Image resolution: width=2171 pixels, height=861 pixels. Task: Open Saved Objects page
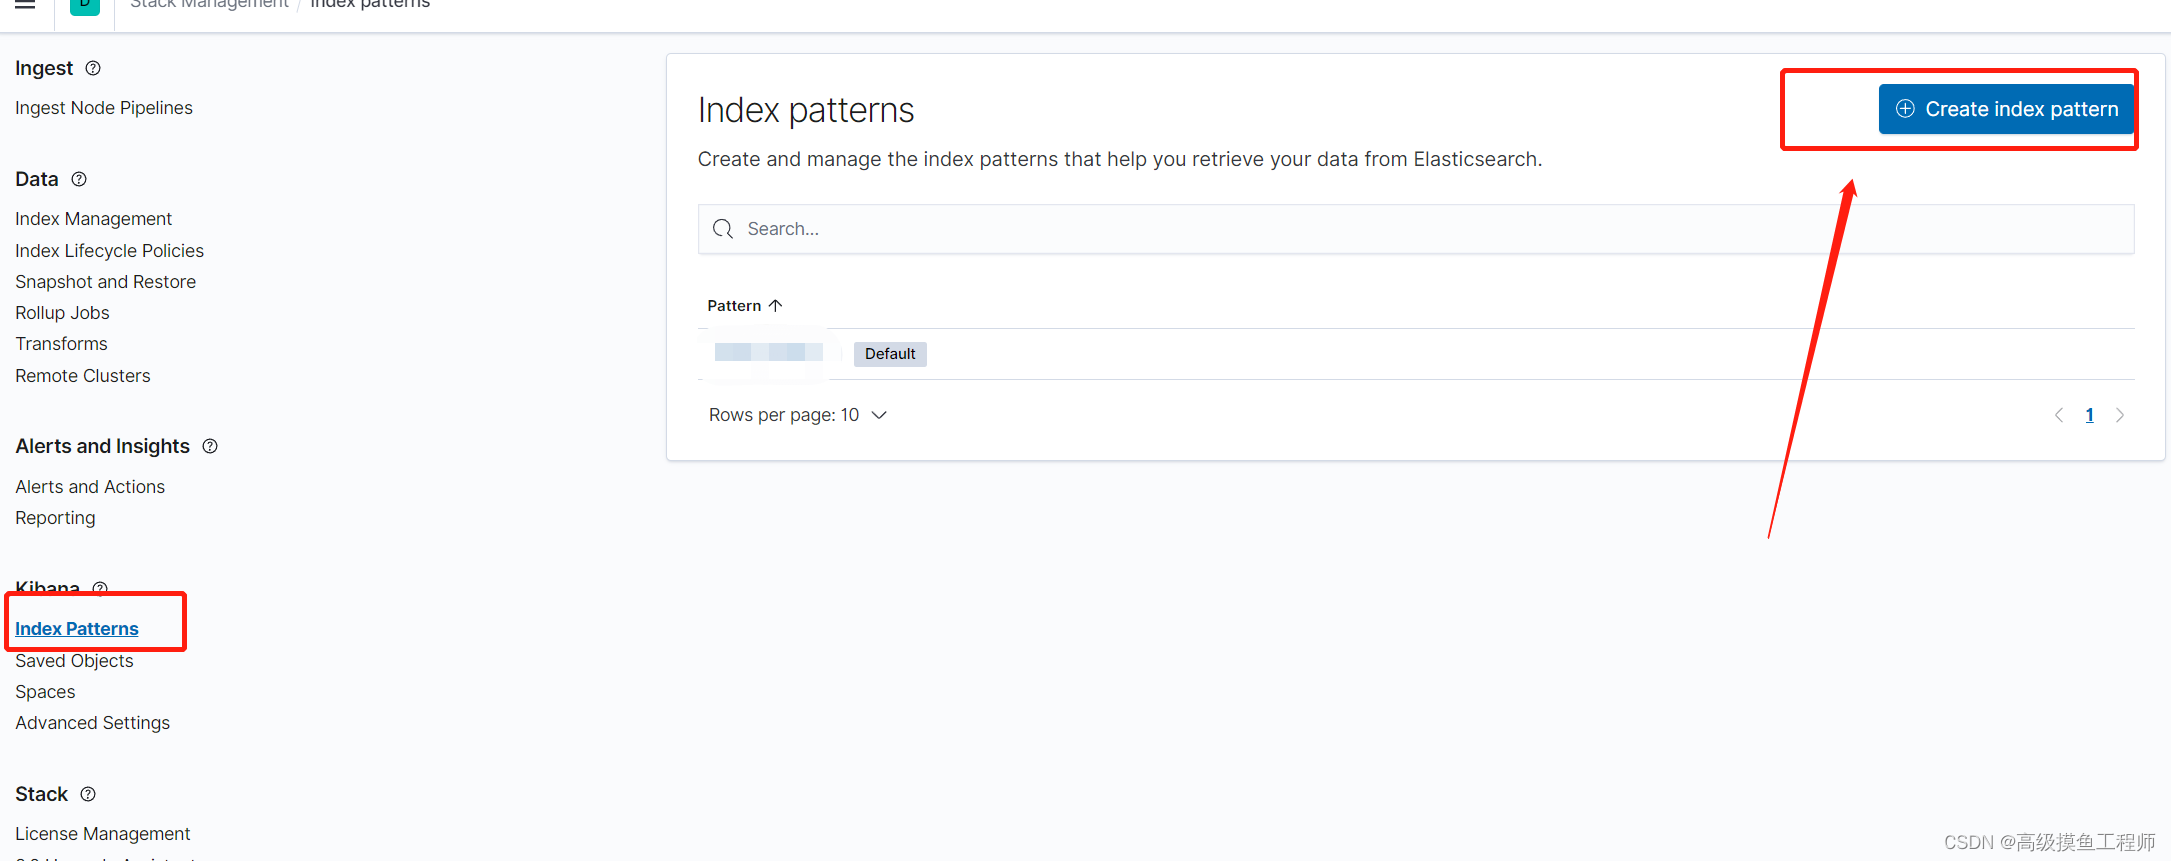pyautogui.click(x=74, y=661)
